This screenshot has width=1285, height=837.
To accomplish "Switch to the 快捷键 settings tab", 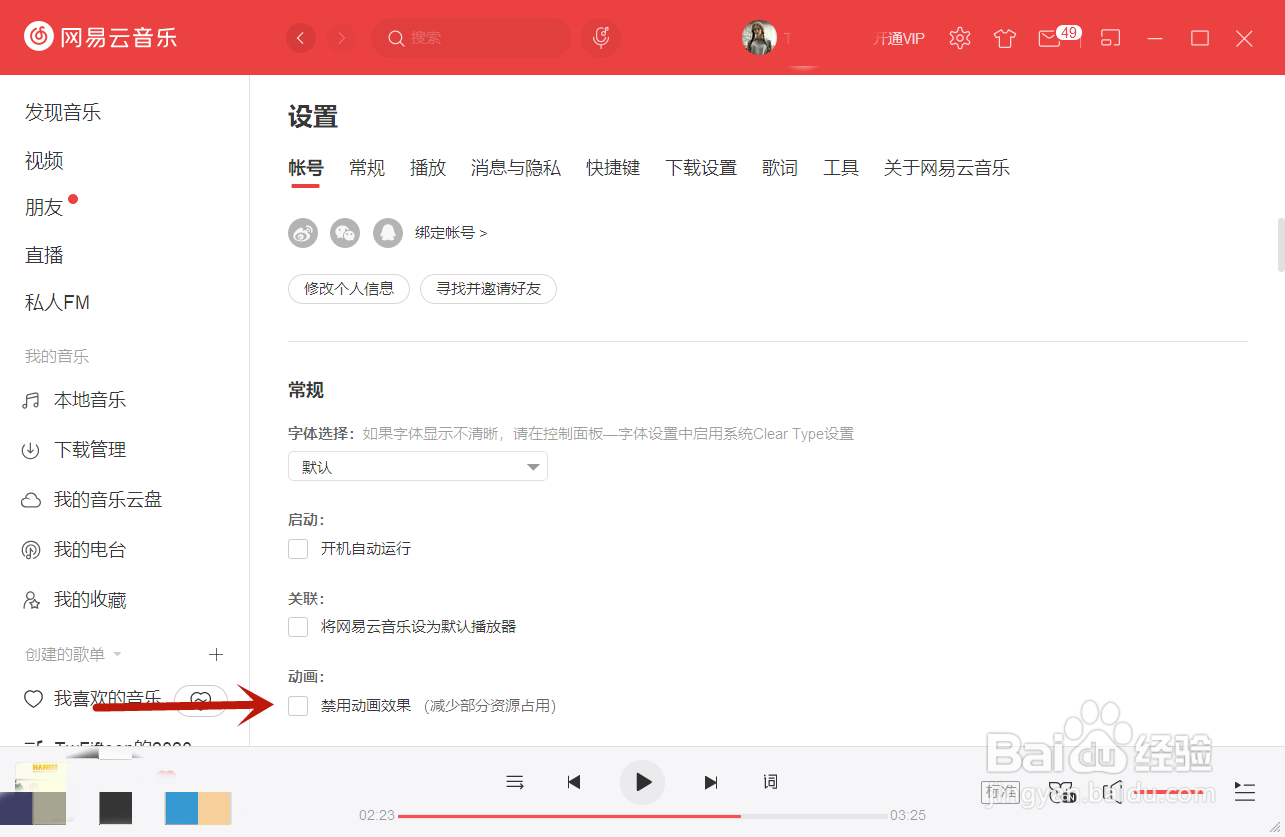I will 613,167.
